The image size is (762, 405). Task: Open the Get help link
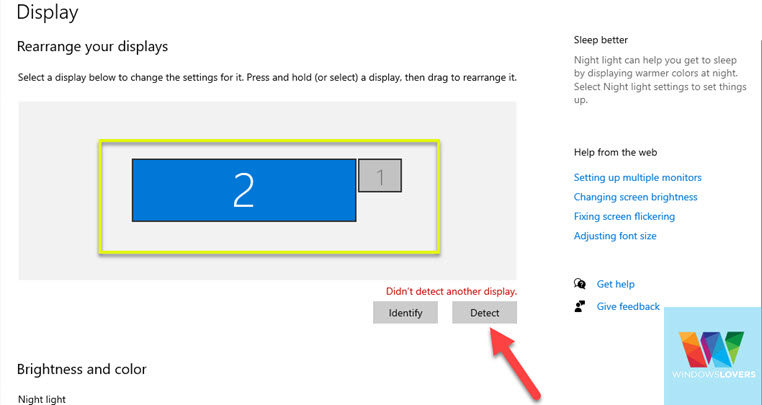point(616,284)
